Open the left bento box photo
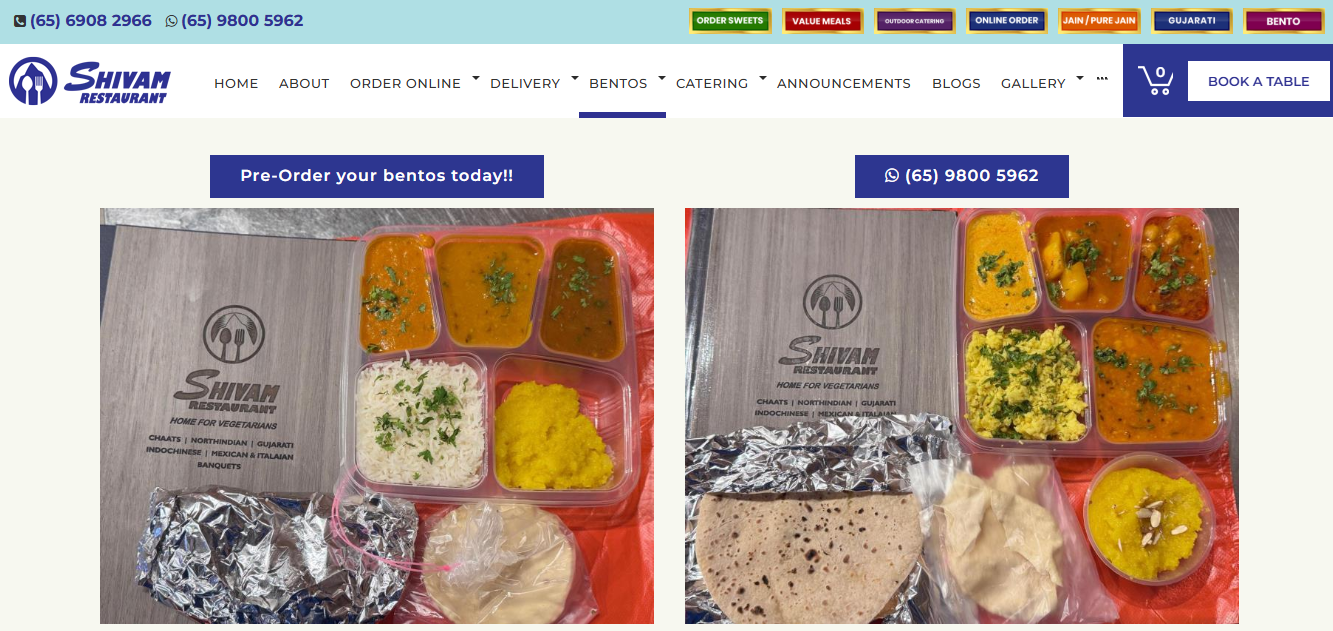This screenshot has width=1333, height=631. (x=377, y=416)
